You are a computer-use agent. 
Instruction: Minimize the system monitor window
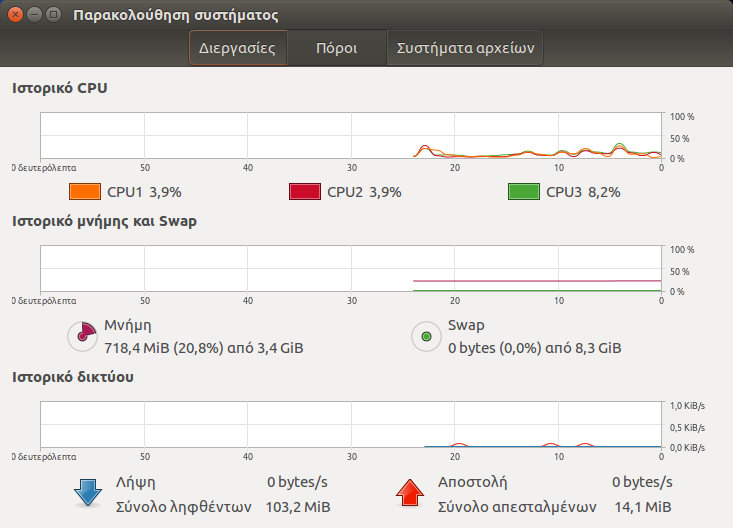35,14
